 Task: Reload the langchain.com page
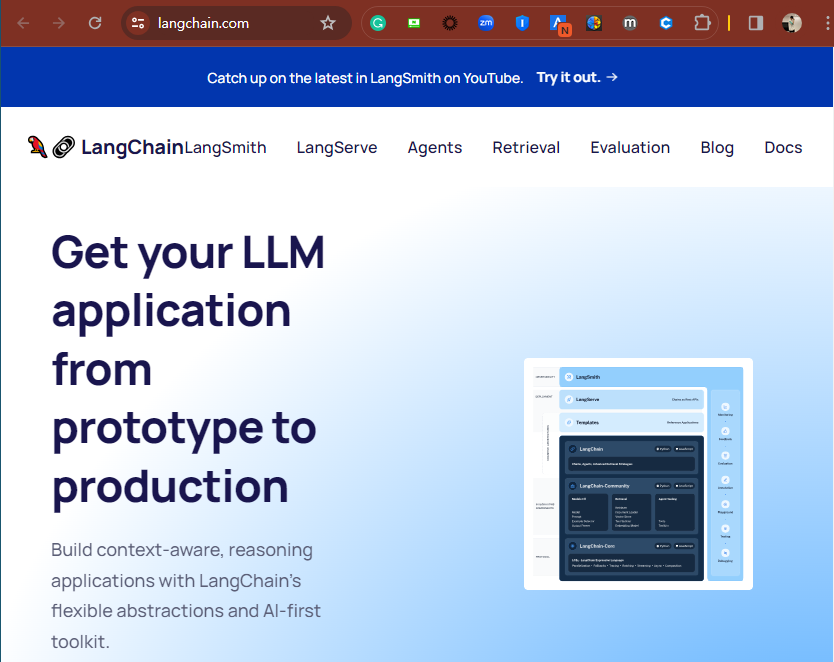click(95, 23)
